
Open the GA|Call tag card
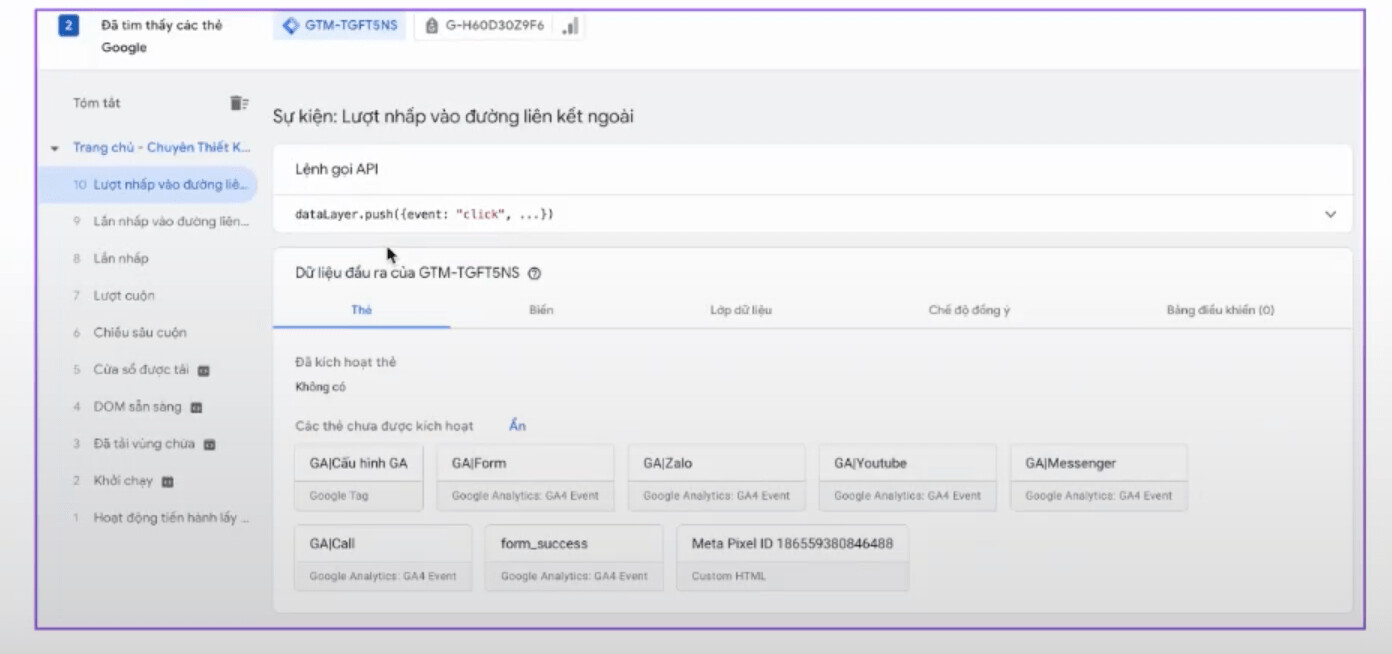tap(383, 558)
